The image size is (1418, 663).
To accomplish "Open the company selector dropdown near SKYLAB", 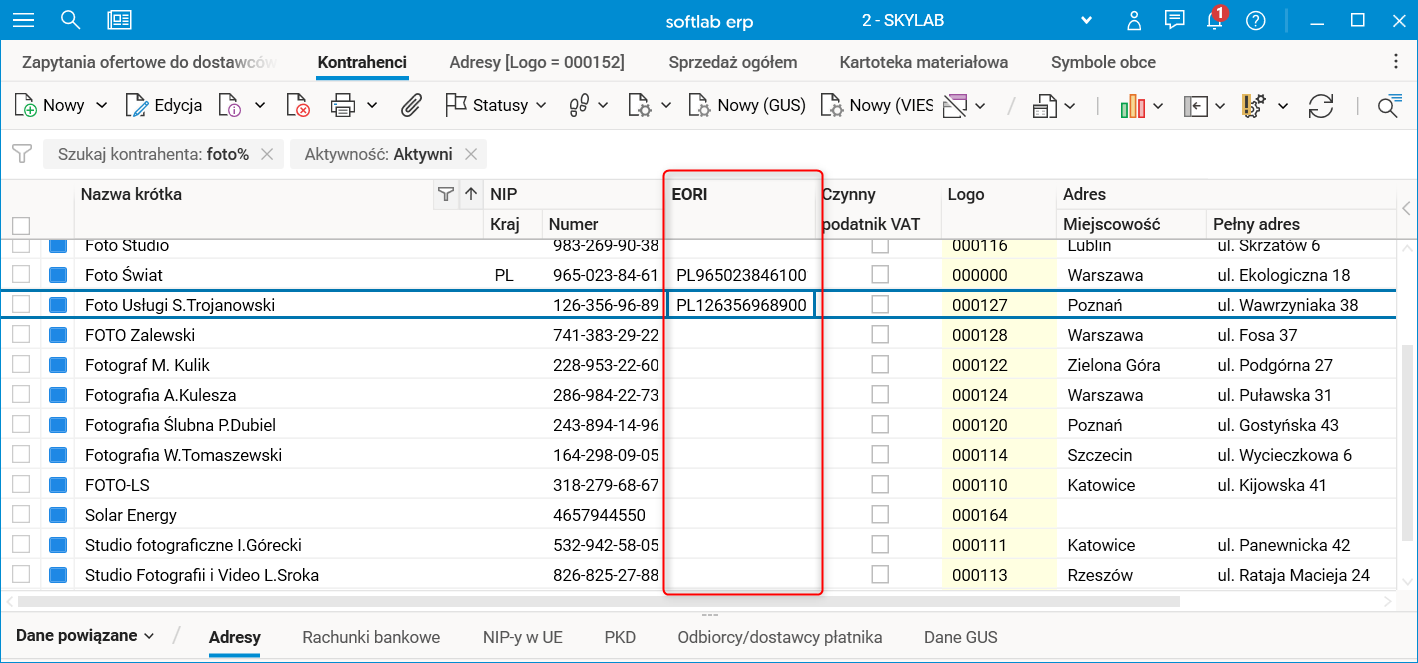I will point(1088,21).
